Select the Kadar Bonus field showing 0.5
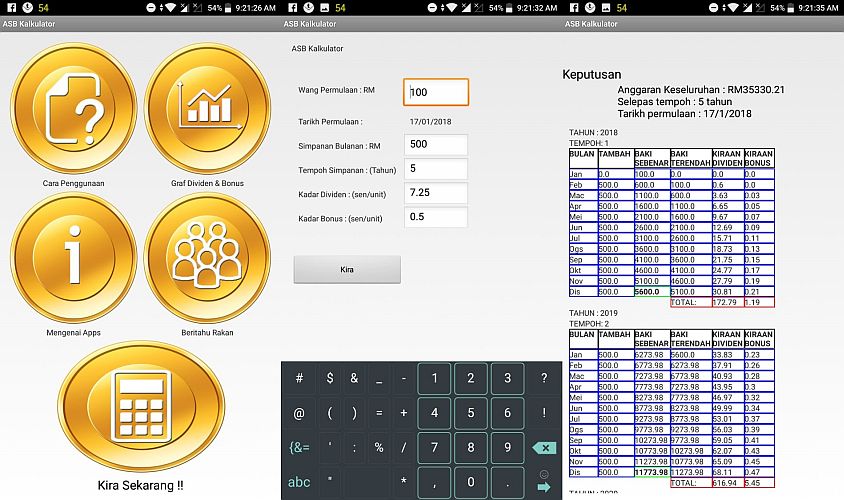This screenshot has height=500, width=844. pyautogui.click(x=436, y=217)
